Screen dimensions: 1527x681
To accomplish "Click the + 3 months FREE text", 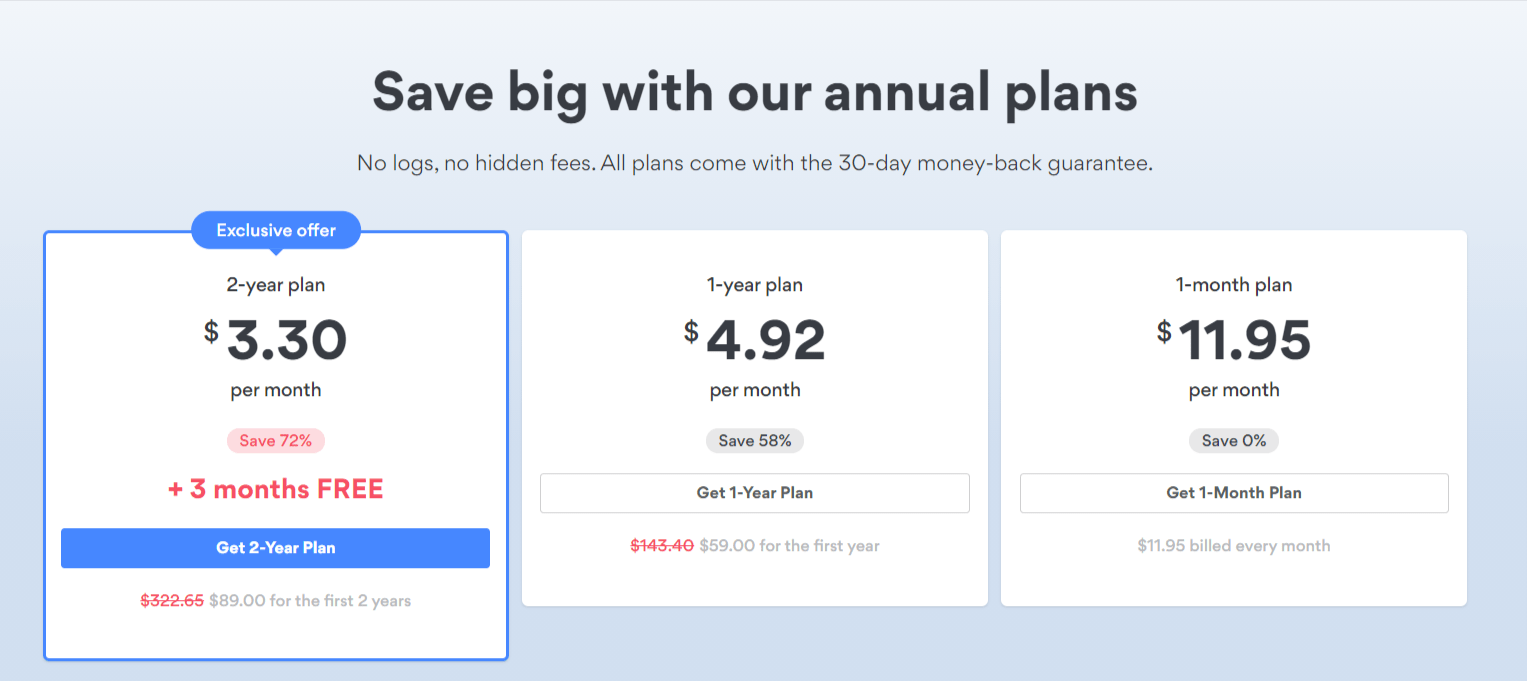I will 276,489.
